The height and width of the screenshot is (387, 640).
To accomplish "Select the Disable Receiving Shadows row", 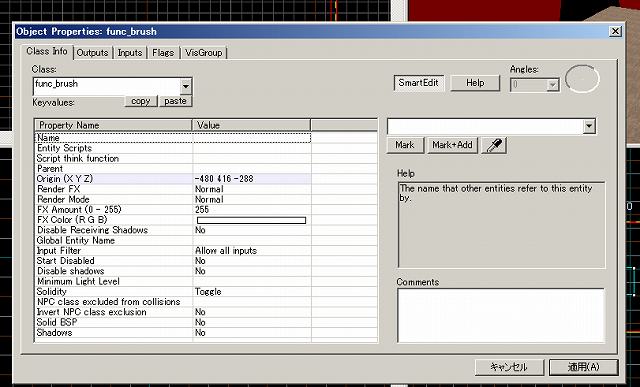I will 173,230.
